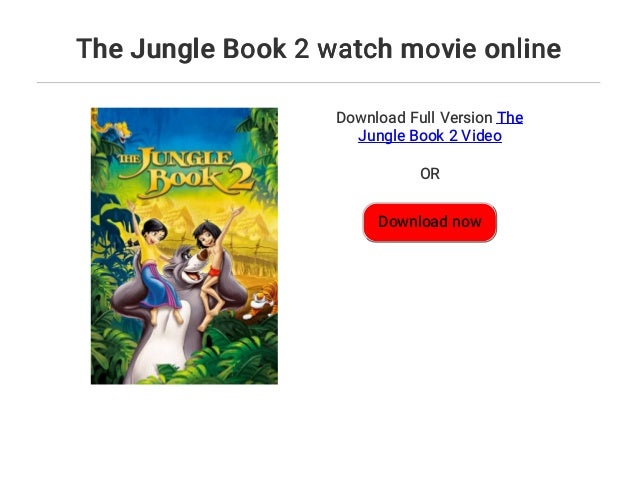Viewport: 638px width, 479px height.
Task: Click Shere Khan the tiger on the poster
Action: click(x=261, y=301)
